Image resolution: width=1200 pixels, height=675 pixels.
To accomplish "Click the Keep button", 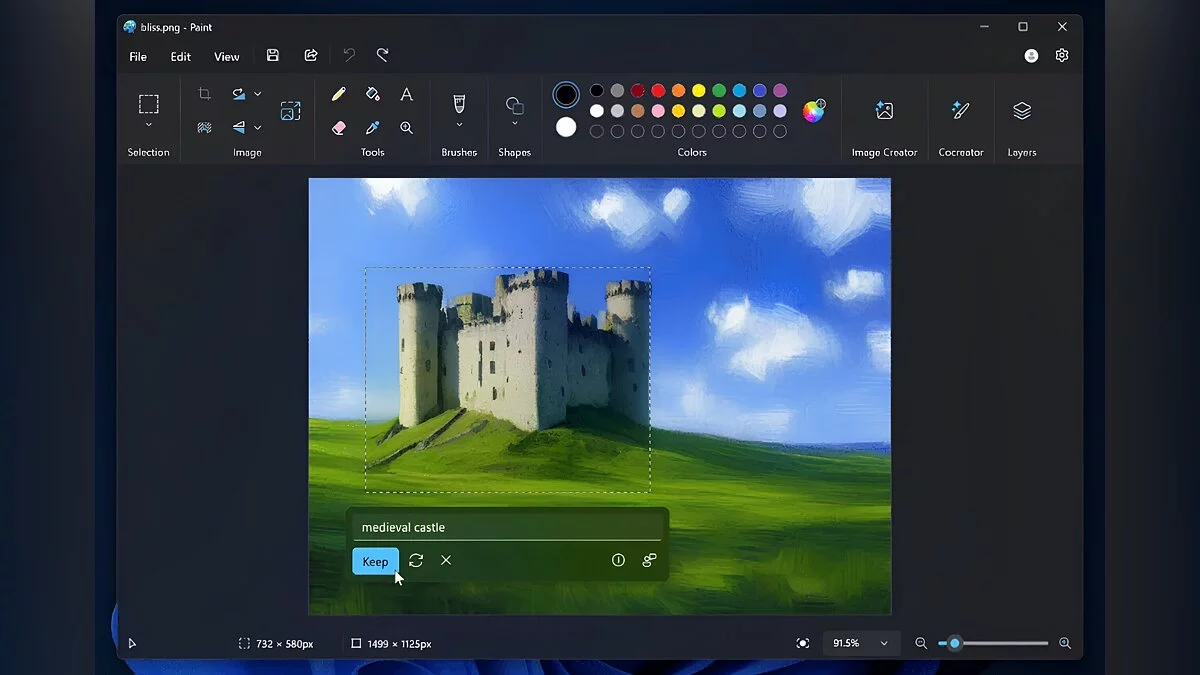I will [375, 561].
